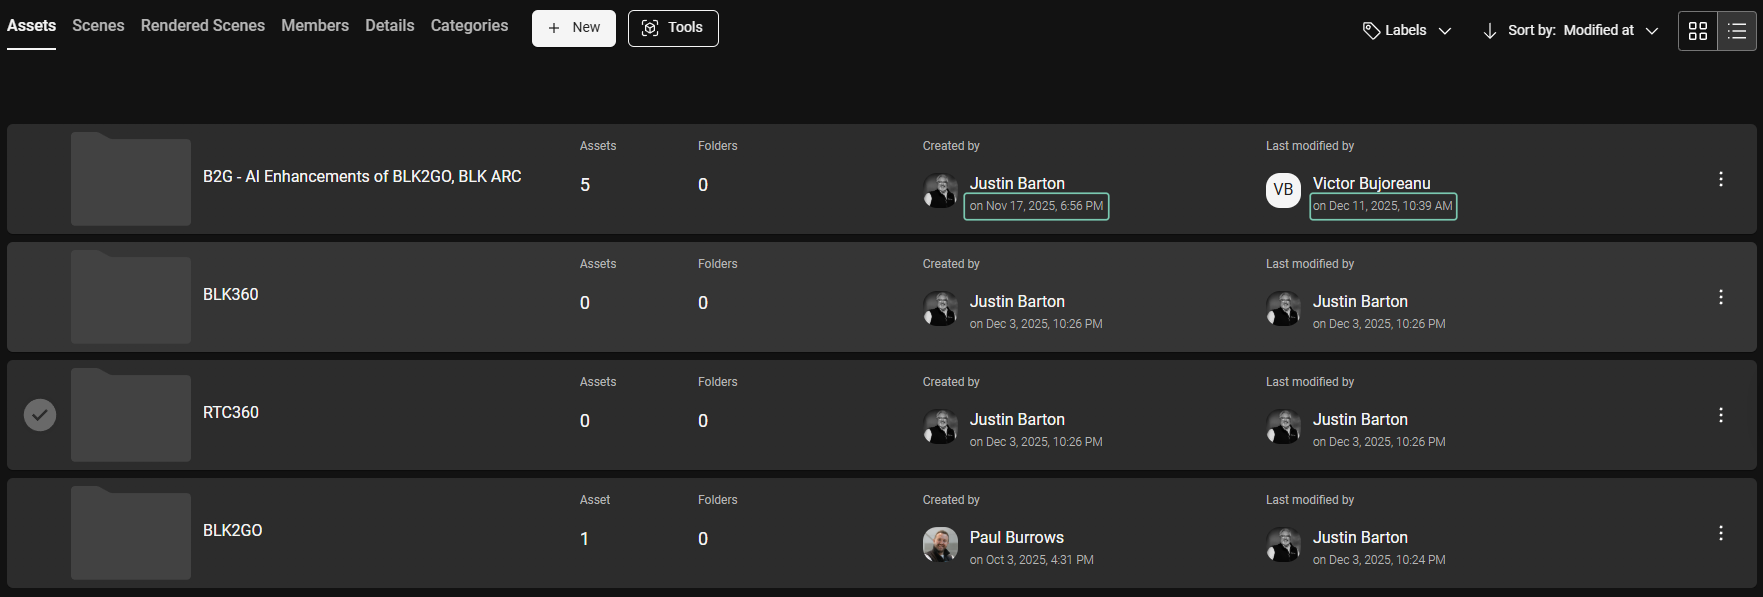Click the New button
1763x597 pixels.
(x=574, y=28)
